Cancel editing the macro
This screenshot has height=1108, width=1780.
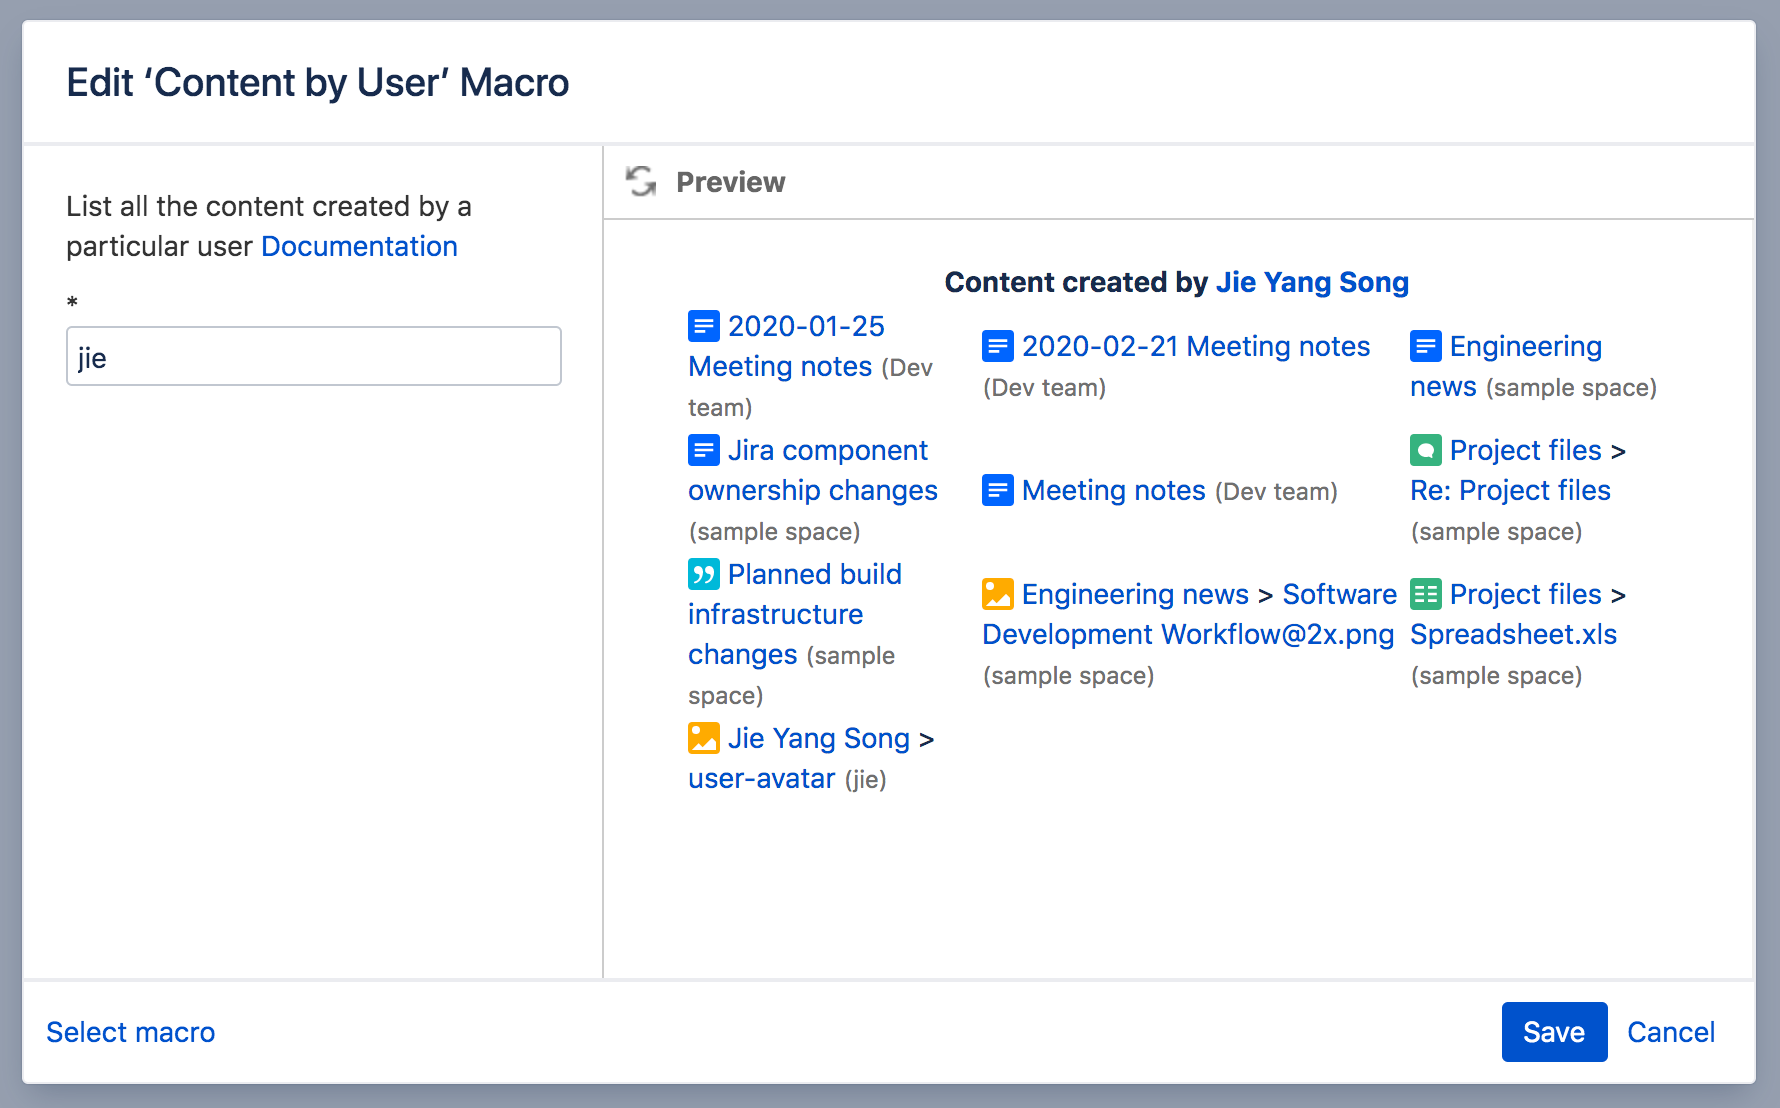pyautogui.click(x=1670, y=1032)
